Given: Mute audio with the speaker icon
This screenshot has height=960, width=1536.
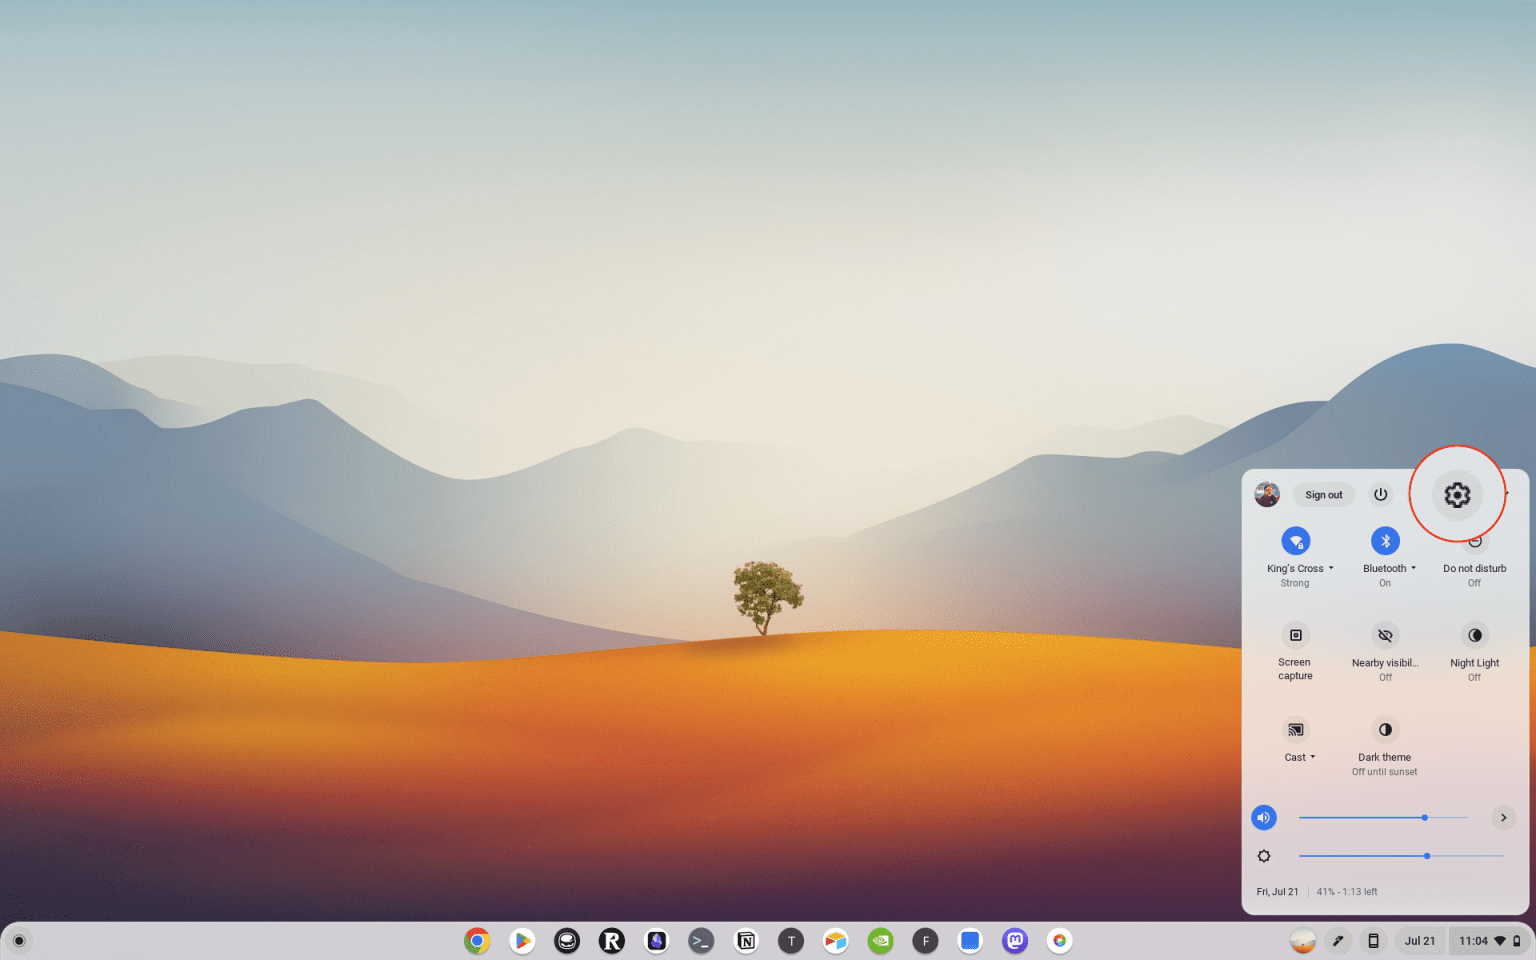Looking at the screenshot, I should 1263,817.
